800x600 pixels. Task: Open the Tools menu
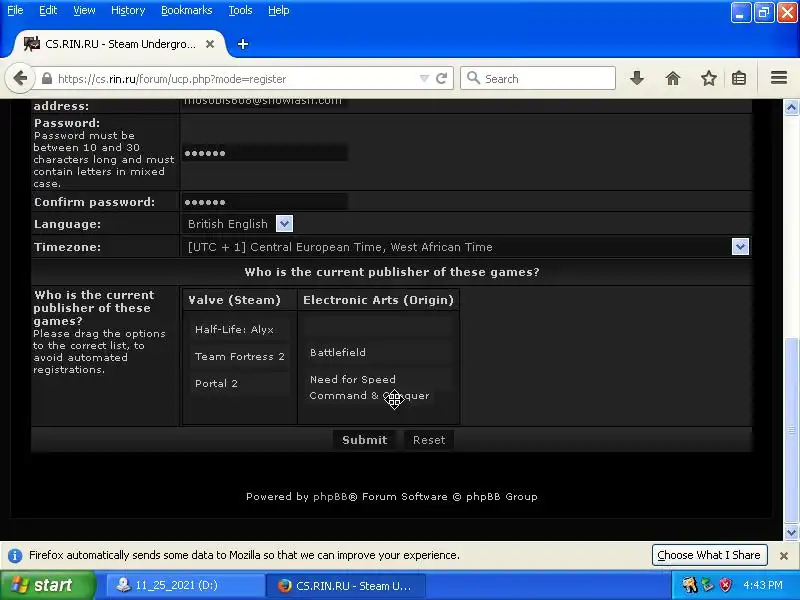click(240, 10)
